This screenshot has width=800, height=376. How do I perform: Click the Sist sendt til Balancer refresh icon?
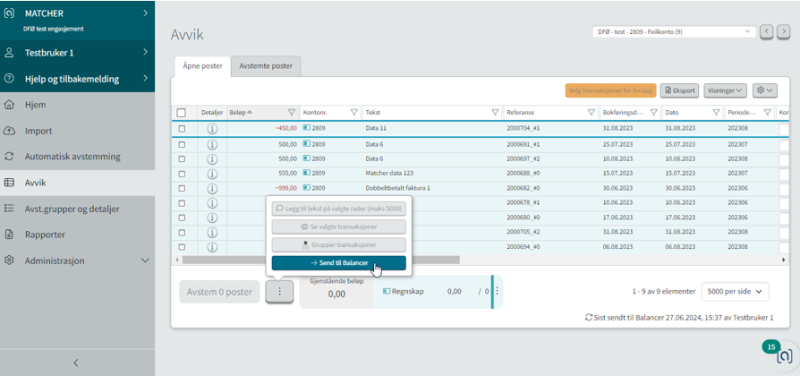[x=589, y=317]
